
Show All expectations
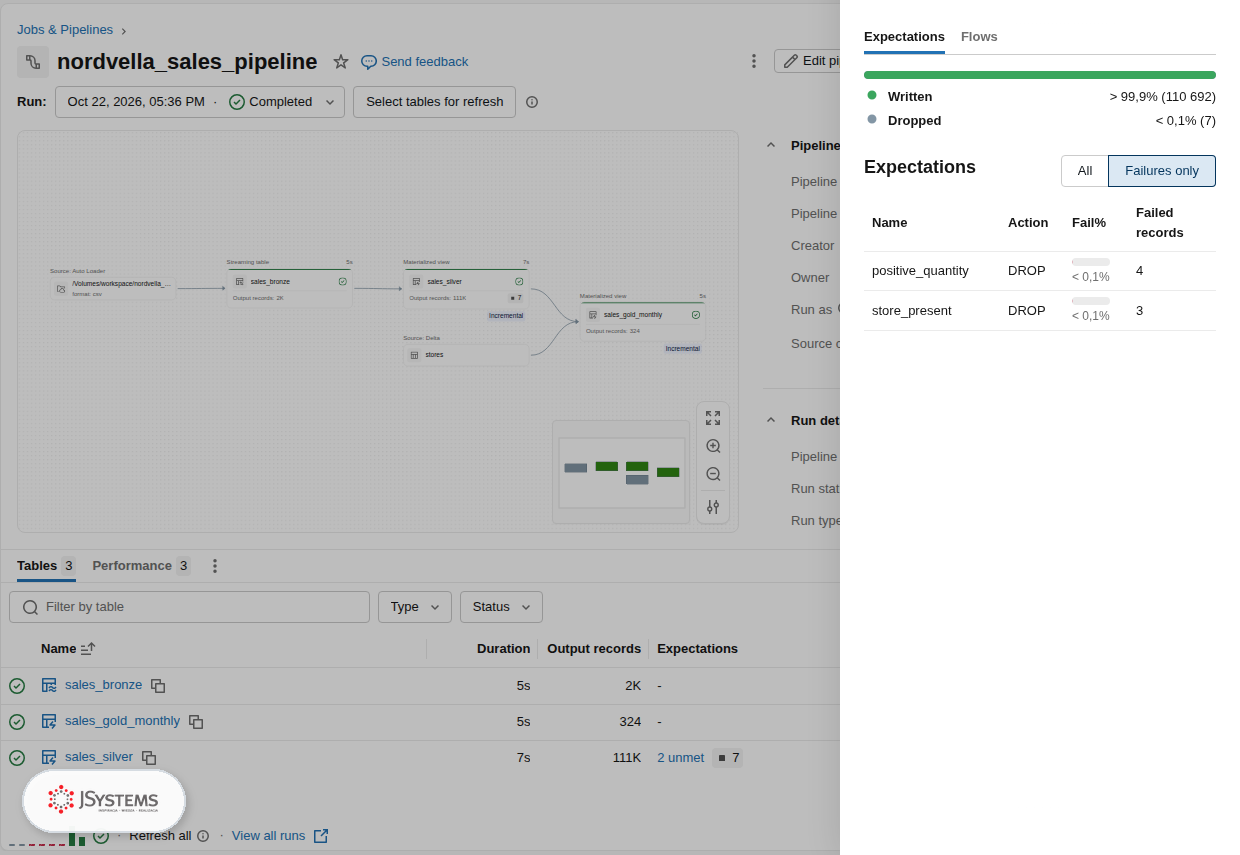[x=1085, y=171]
